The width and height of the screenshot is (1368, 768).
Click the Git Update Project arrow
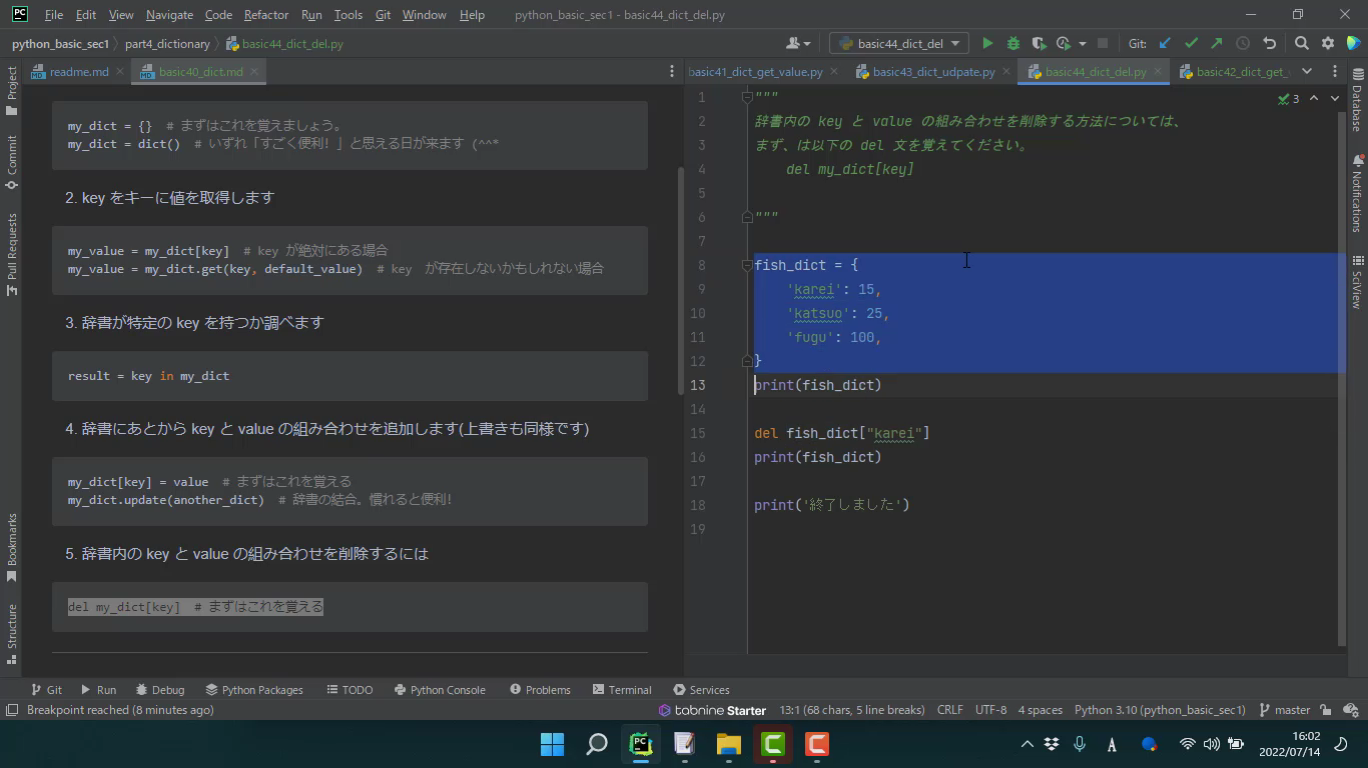pos(1165,43)
